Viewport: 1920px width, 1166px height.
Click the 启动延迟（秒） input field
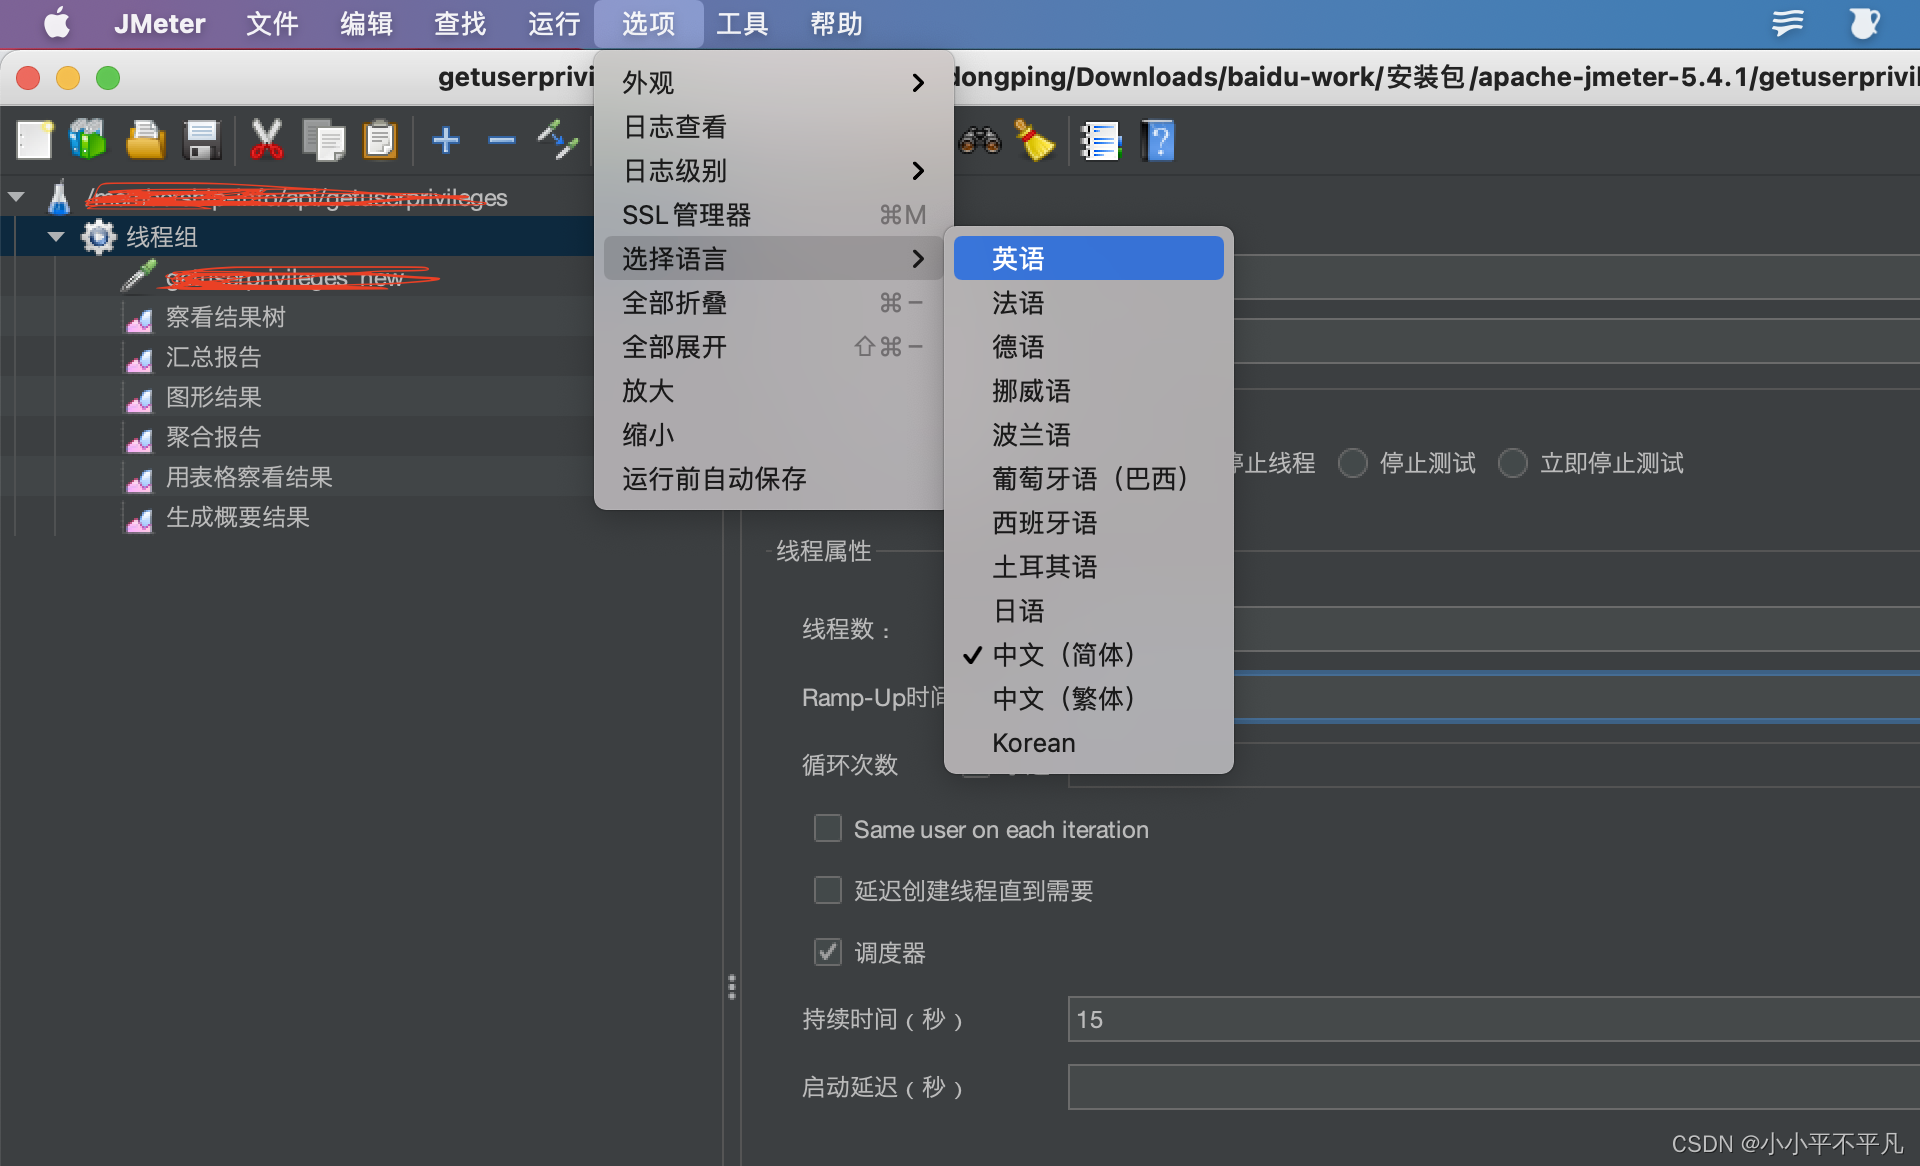[x=1494, y=1087]
